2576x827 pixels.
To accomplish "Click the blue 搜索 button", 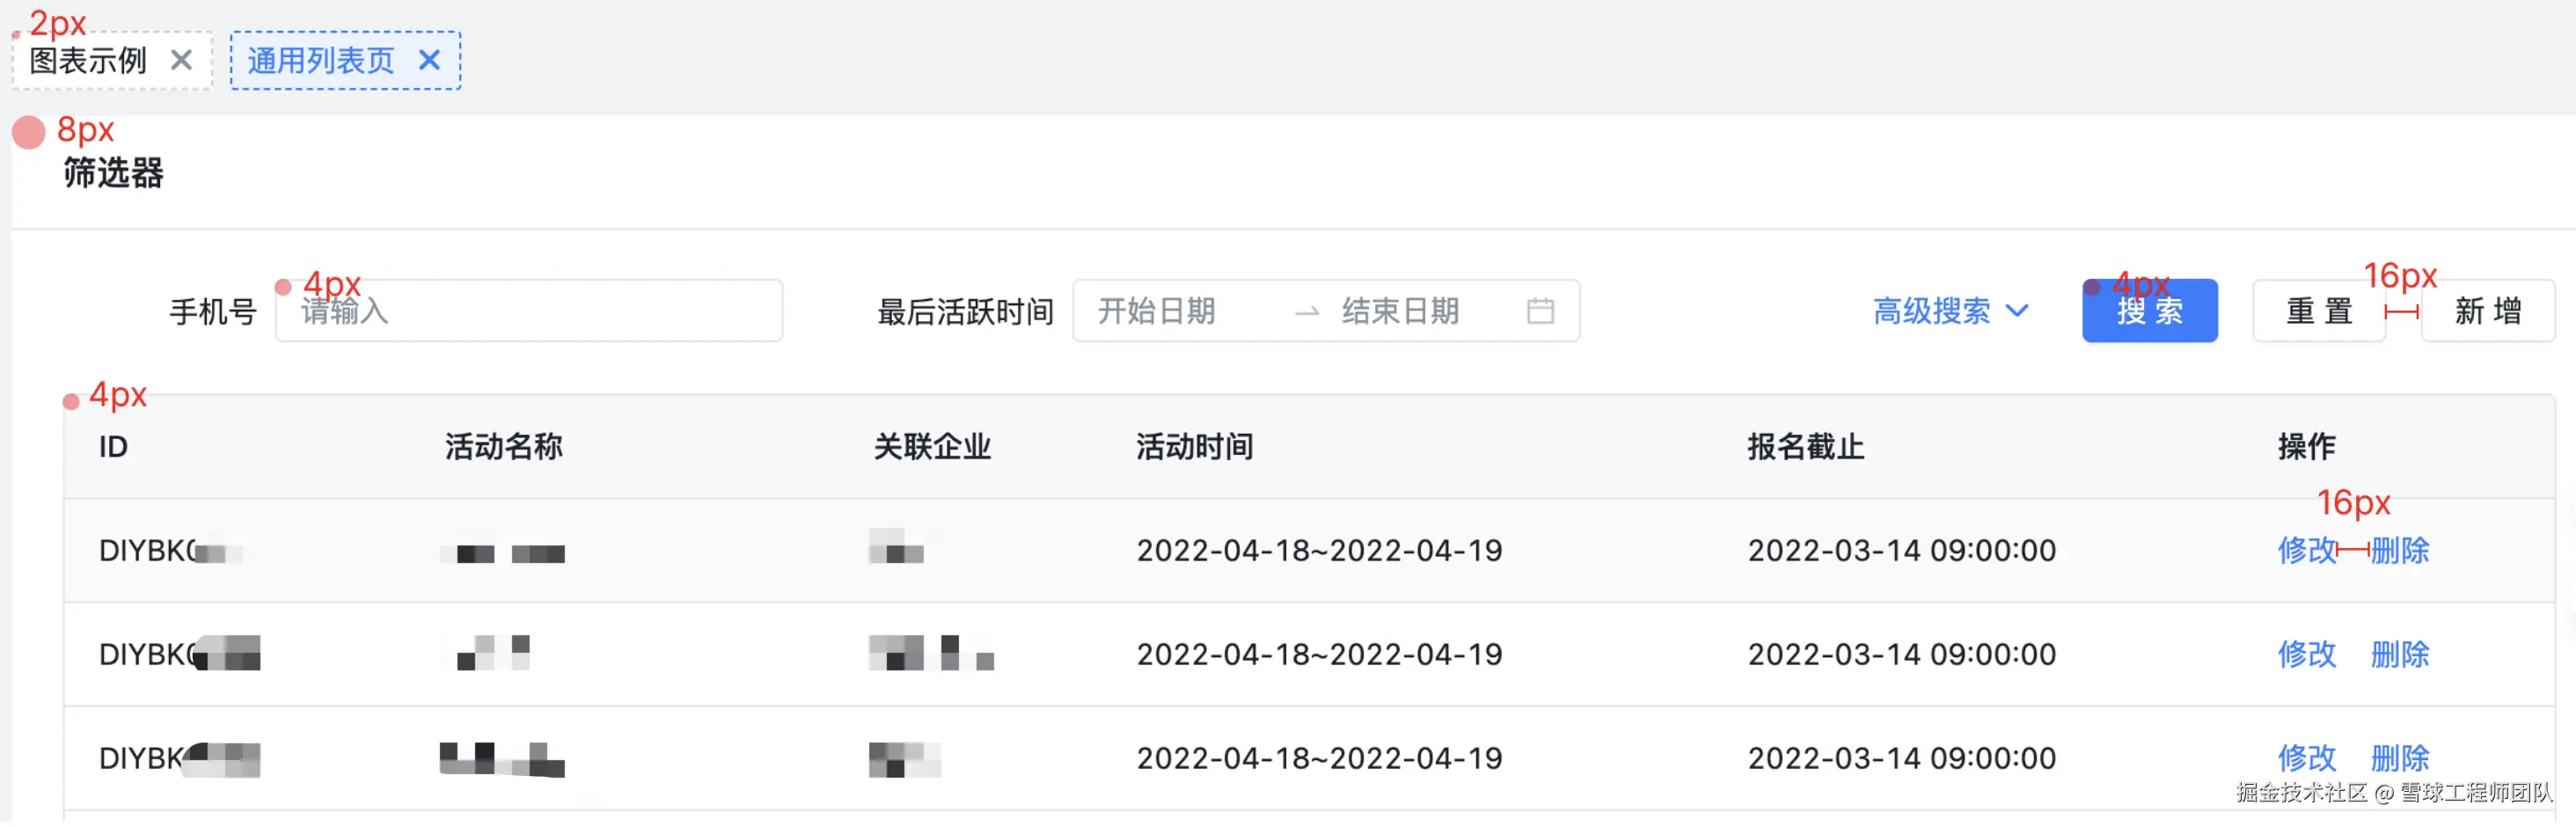I will (x=2149, y=311).
